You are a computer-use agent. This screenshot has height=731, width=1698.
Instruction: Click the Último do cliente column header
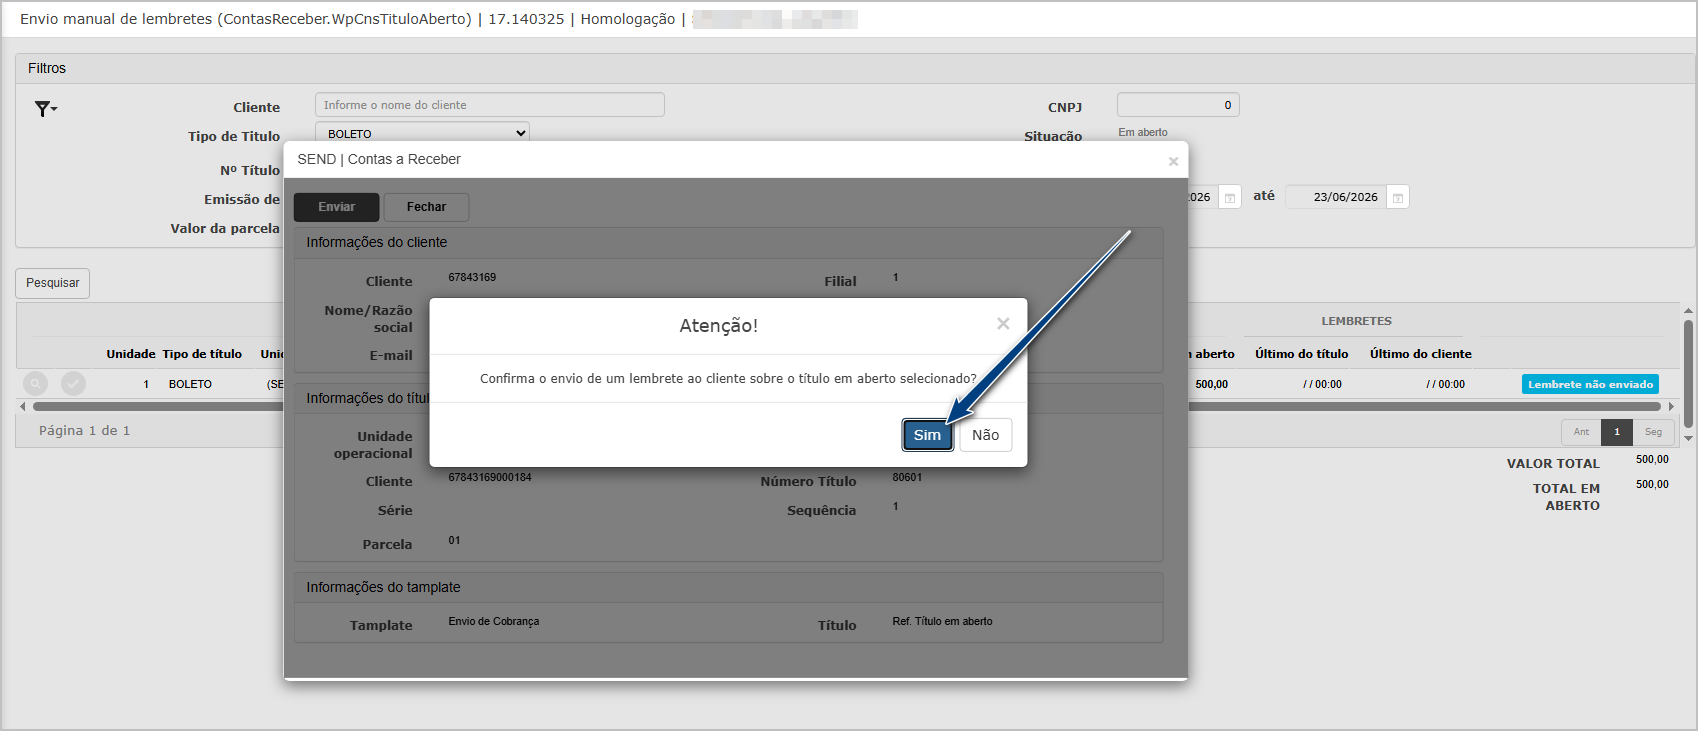point(1420,354)
